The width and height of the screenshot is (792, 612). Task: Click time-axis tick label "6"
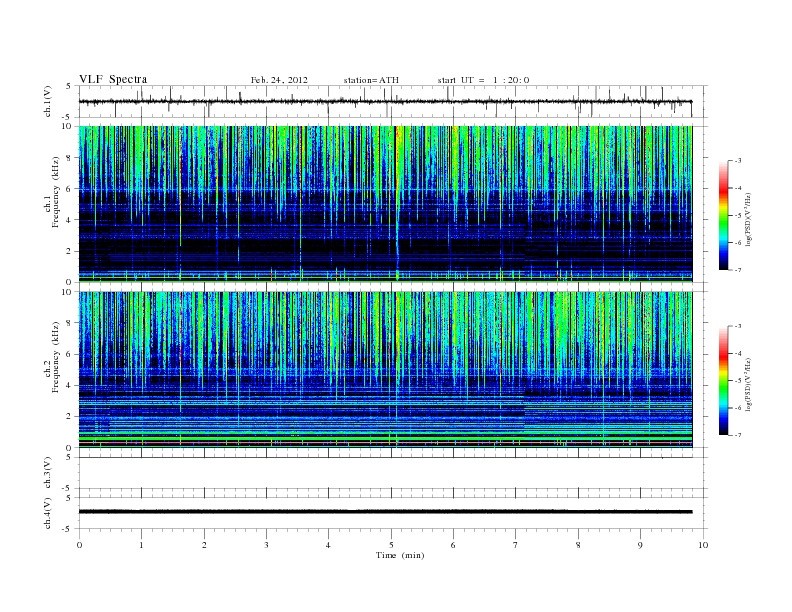tap(453, 545)
